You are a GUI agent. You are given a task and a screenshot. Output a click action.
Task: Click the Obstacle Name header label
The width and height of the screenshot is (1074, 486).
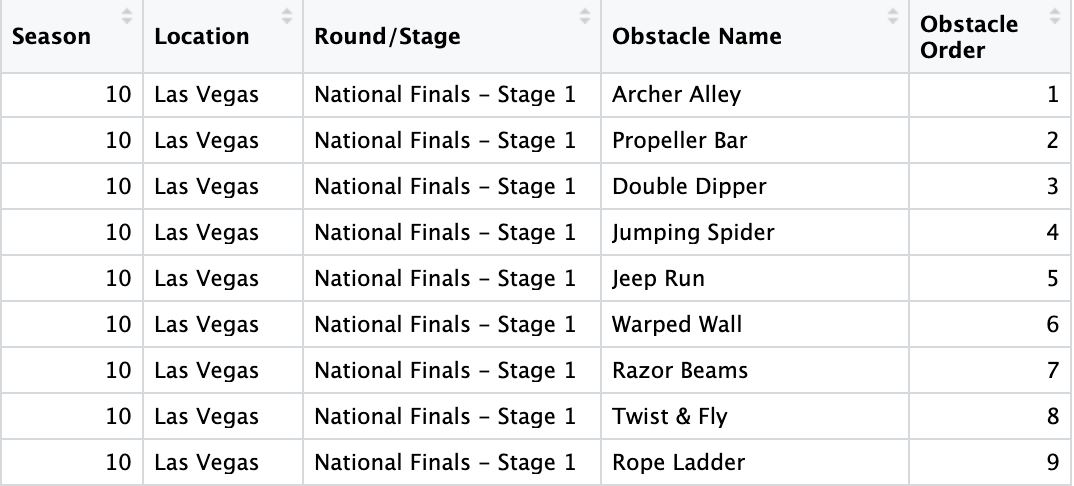coord(697,37)
